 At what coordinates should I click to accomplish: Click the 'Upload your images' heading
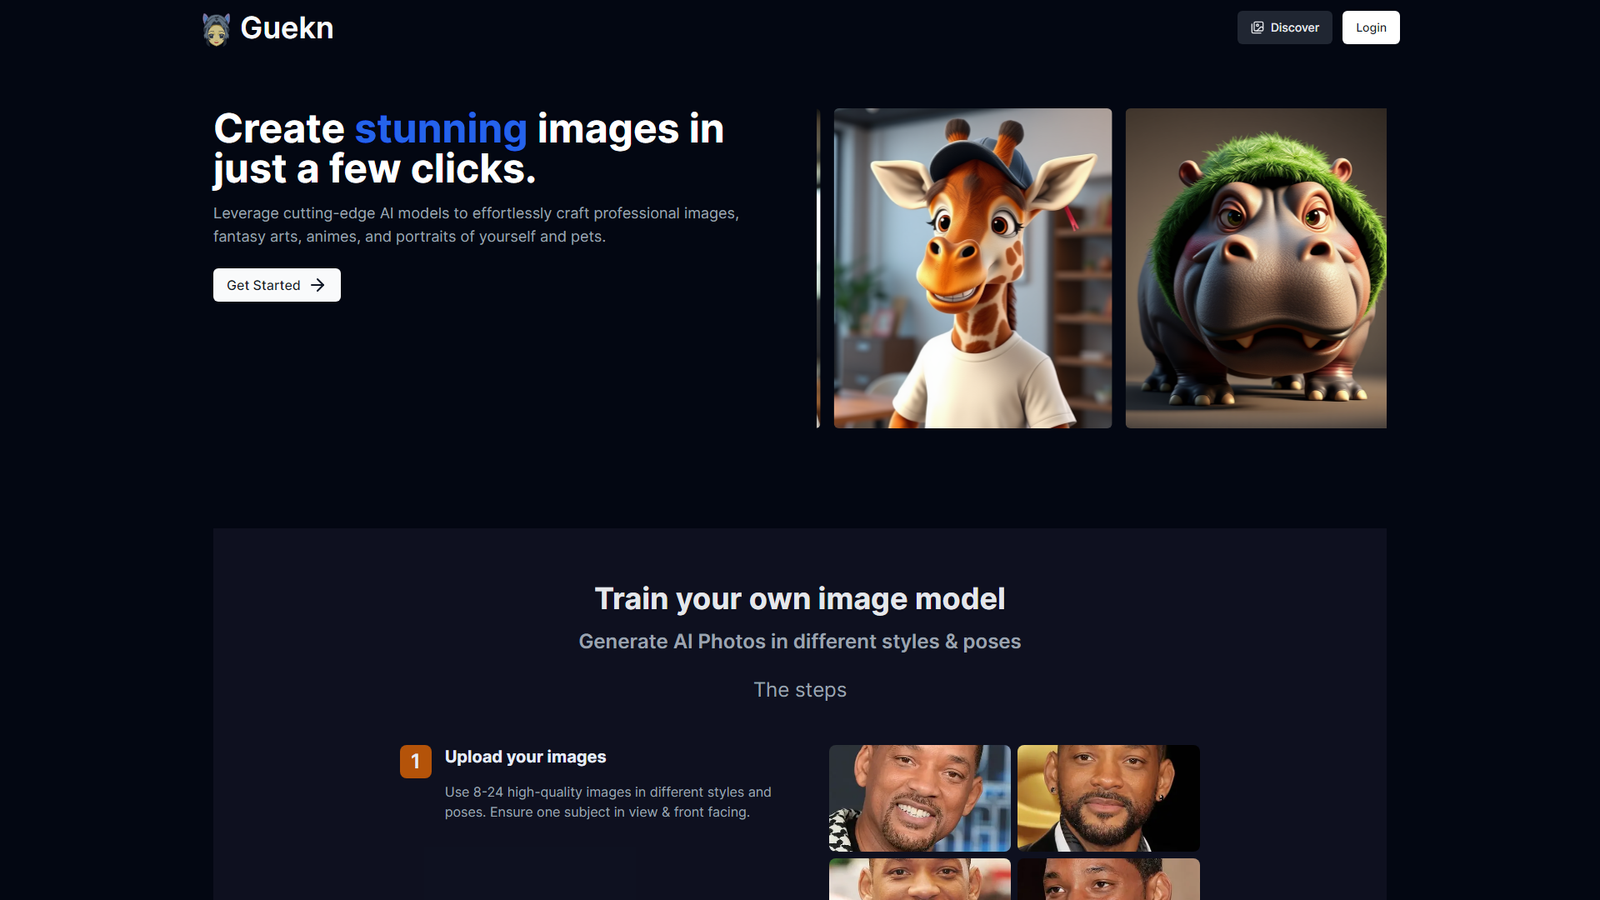click(525, 757)
